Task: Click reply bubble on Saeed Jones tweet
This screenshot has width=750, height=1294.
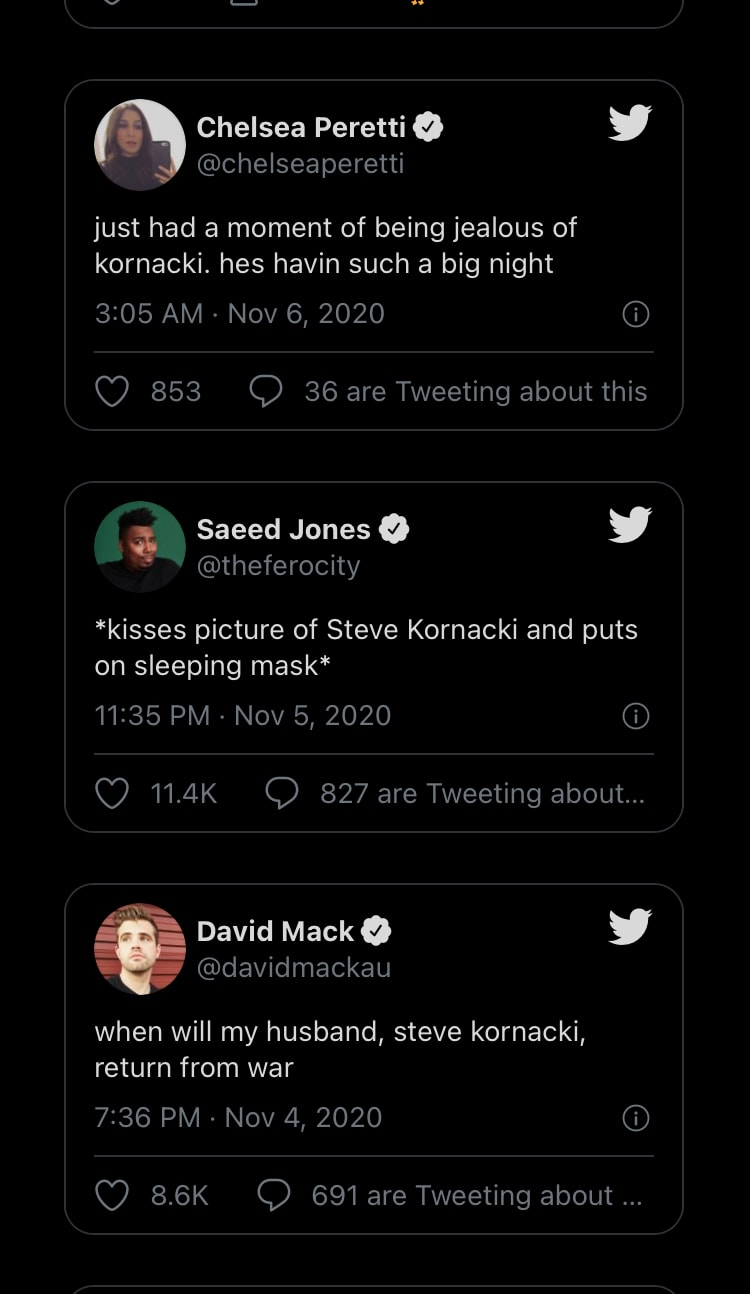Action: [x=281, y=794]
